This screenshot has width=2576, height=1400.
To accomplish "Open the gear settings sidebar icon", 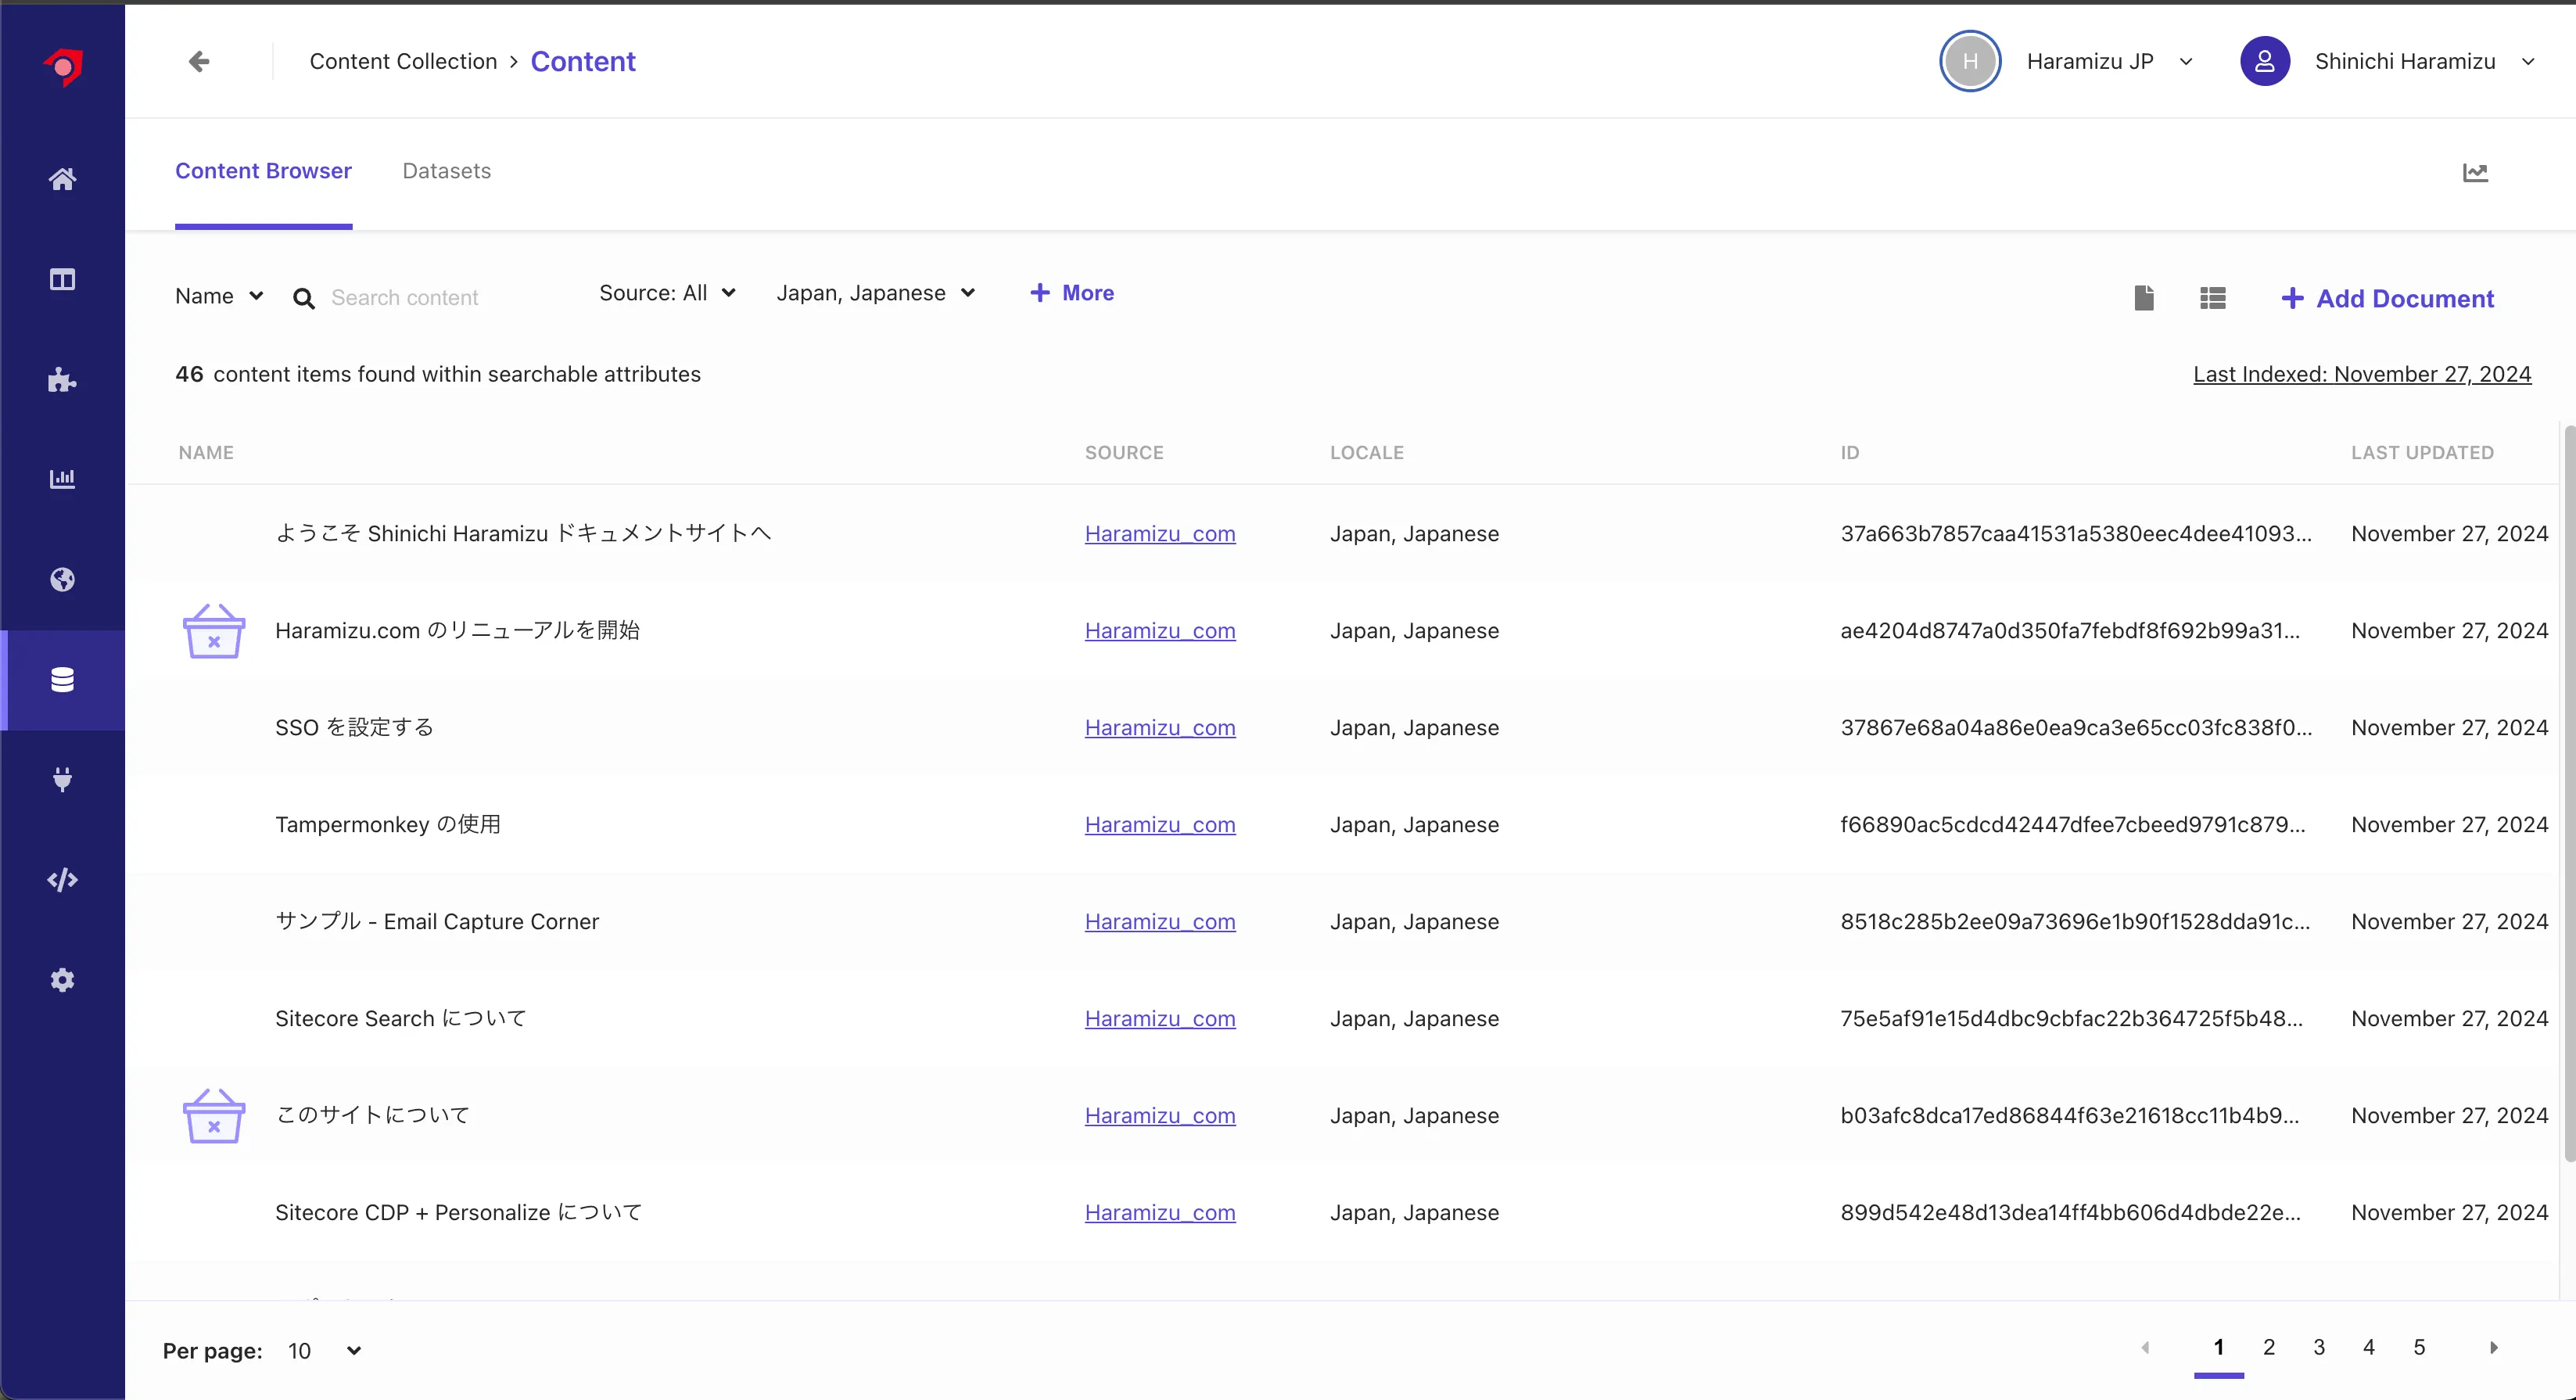I will pos(62,979).
